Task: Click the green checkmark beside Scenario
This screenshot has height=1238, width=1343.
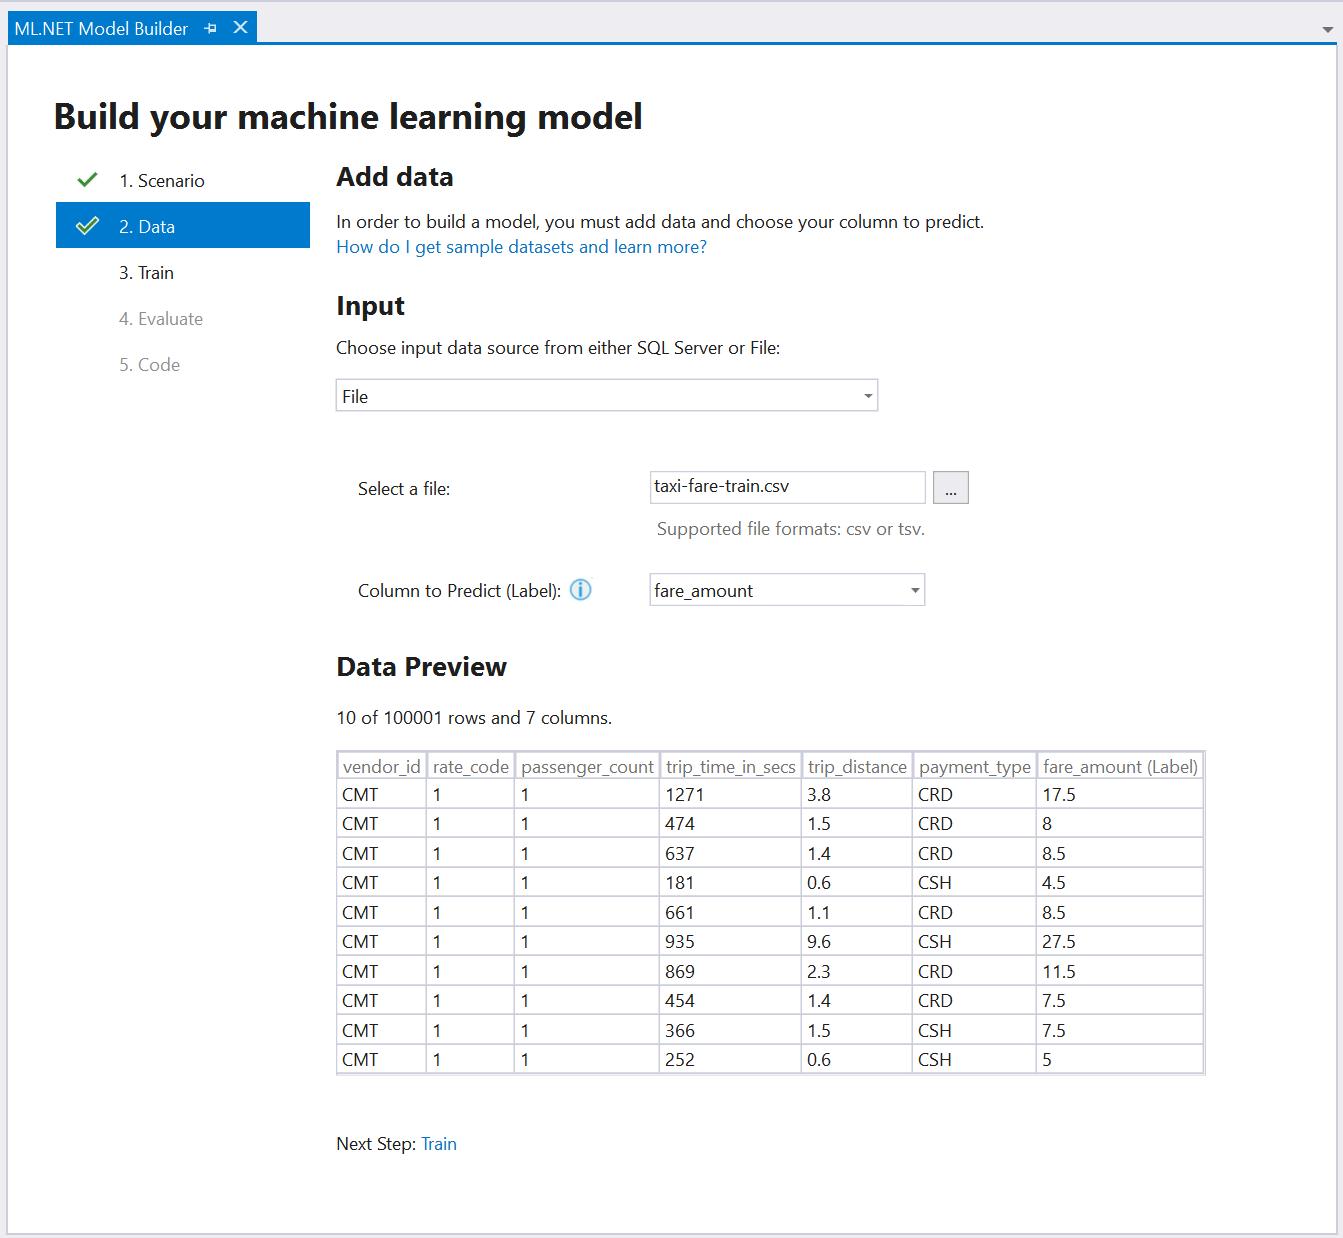Action: coord(87,180)
